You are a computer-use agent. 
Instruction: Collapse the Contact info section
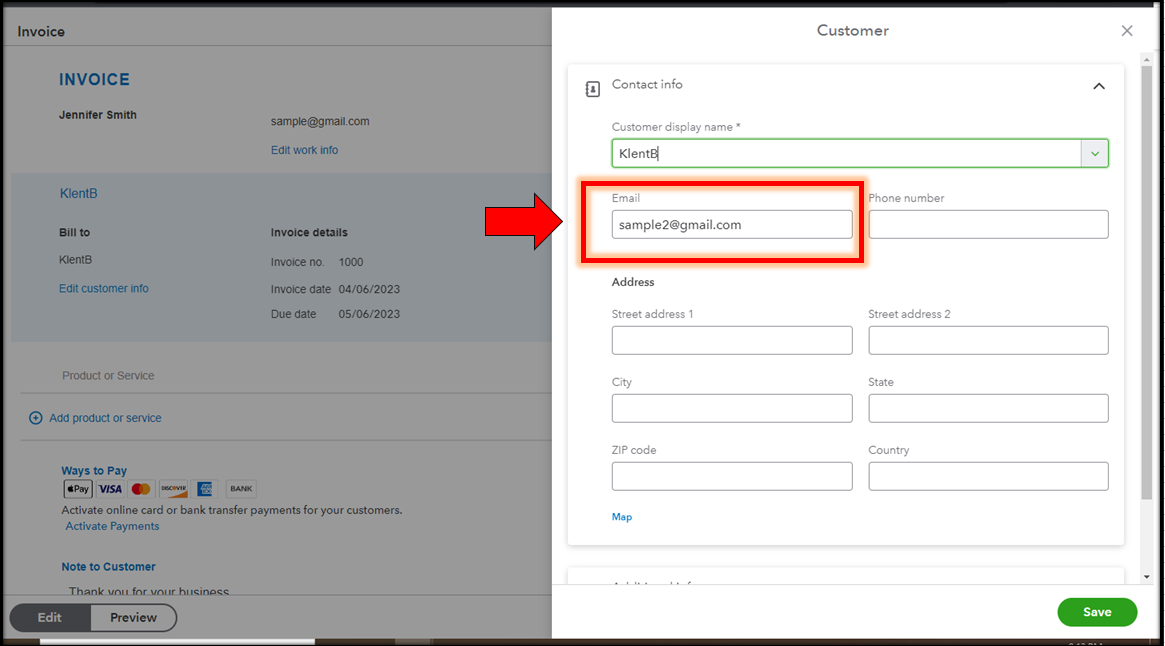(x=1098, y=87)
